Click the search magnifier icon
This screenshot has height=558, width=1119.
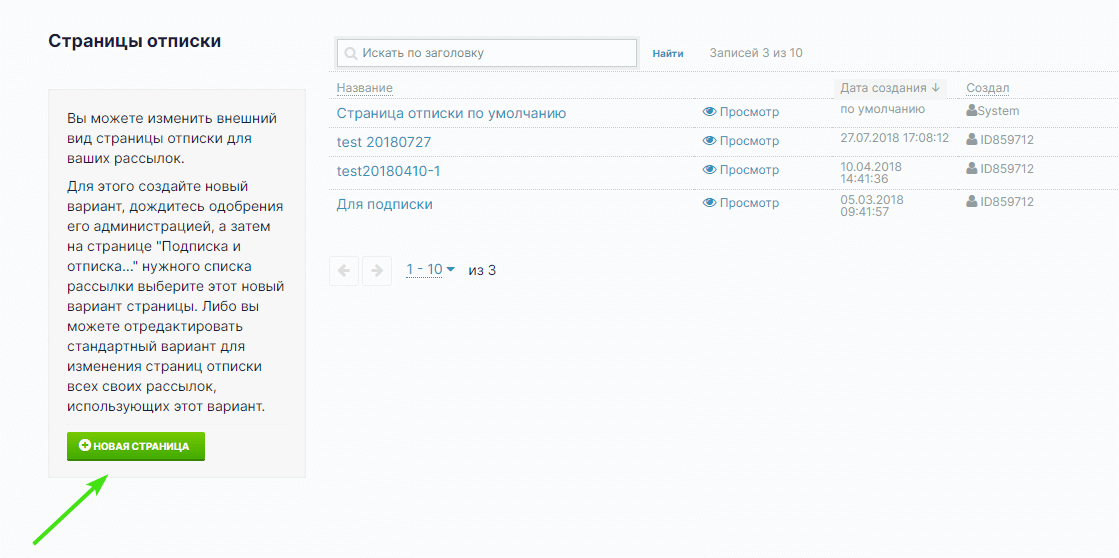tap(350, 54)
